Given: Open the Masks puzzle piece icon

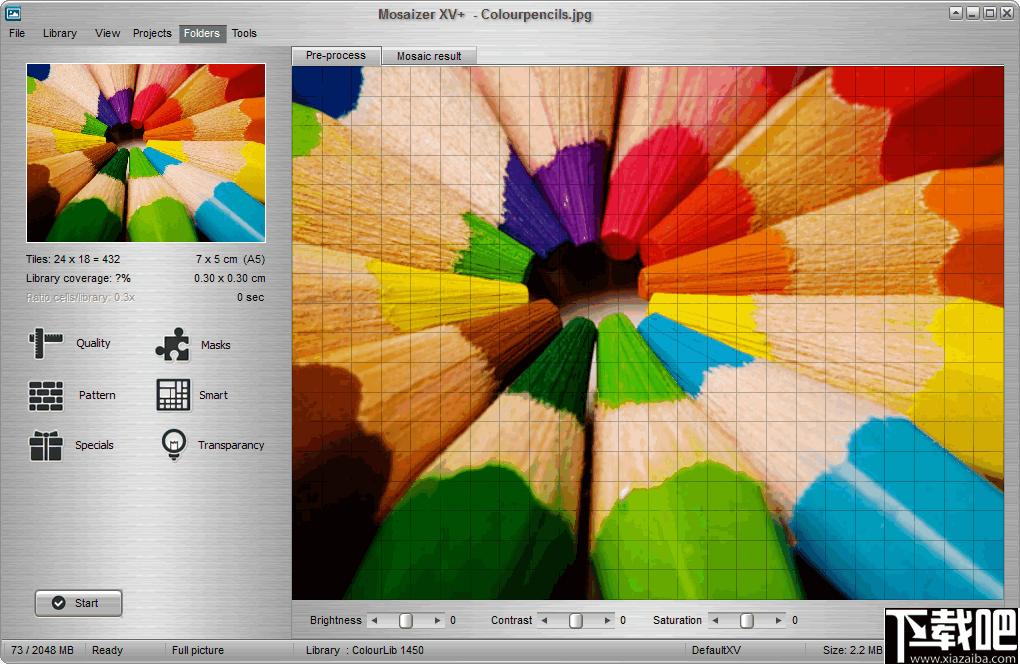Looking at the screenshot, I should pos(172,344).
